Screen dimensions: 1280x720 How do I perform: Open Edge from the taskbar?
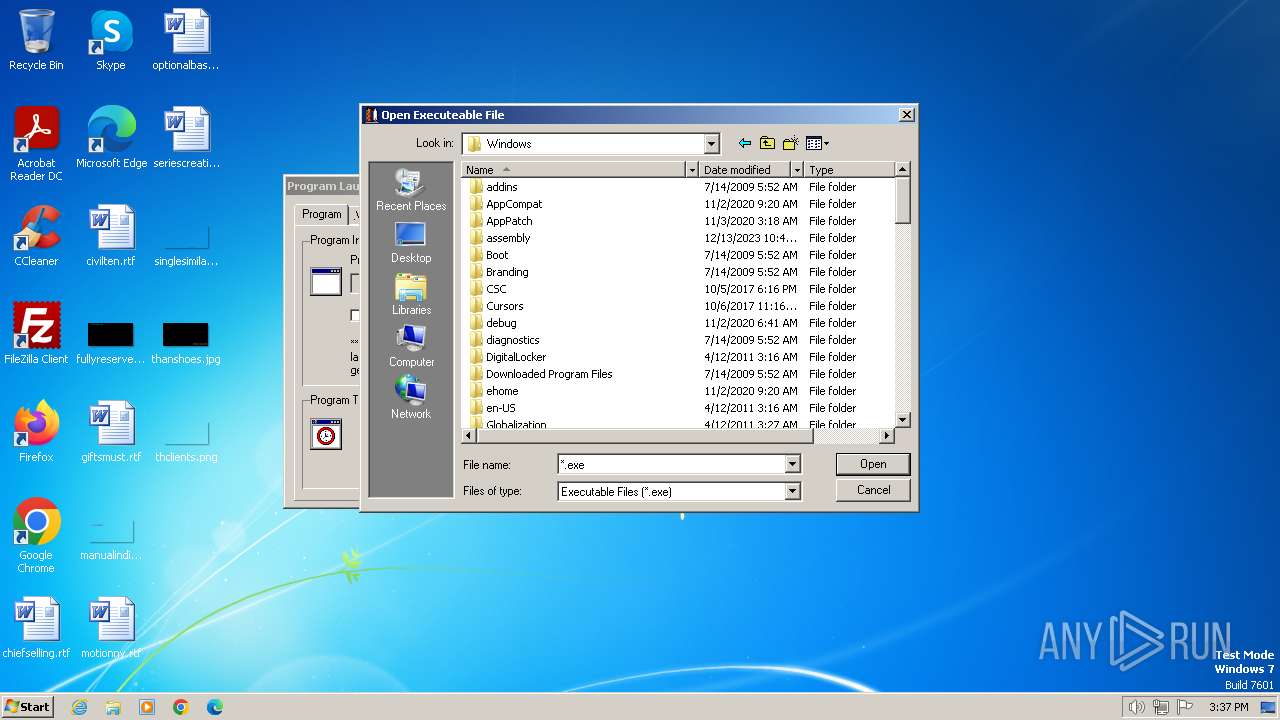(x=214, y=707)
